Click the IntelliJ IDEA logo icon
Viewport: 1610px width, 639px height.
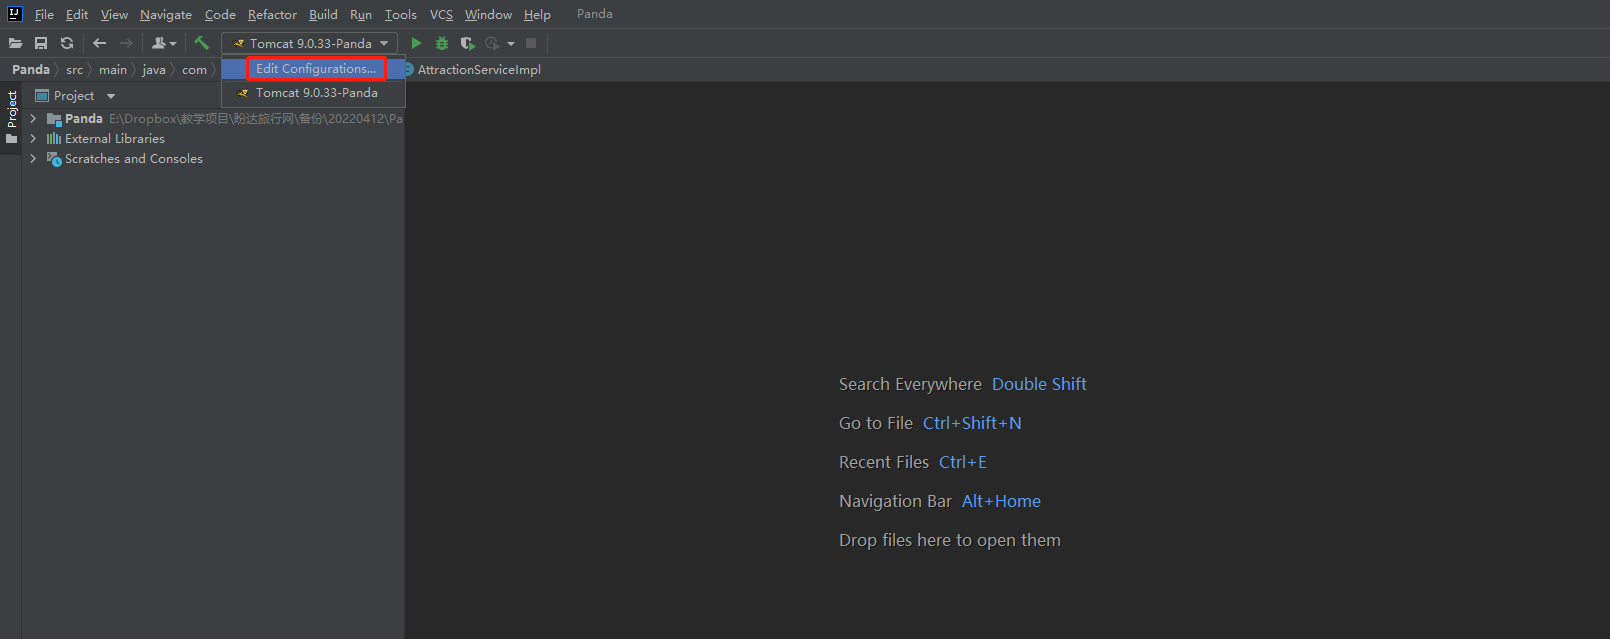click(x=15, y=14)
